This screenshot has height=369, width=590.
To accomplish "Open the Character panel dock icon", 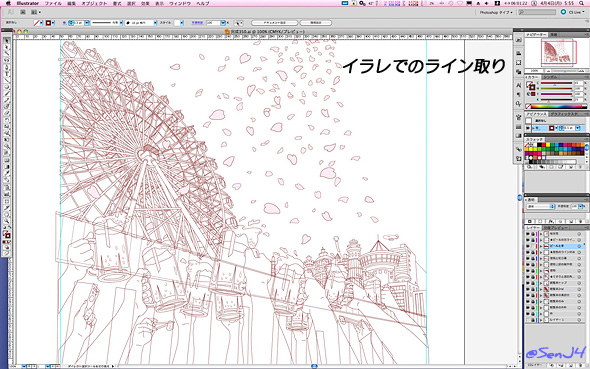I will 519,86.
